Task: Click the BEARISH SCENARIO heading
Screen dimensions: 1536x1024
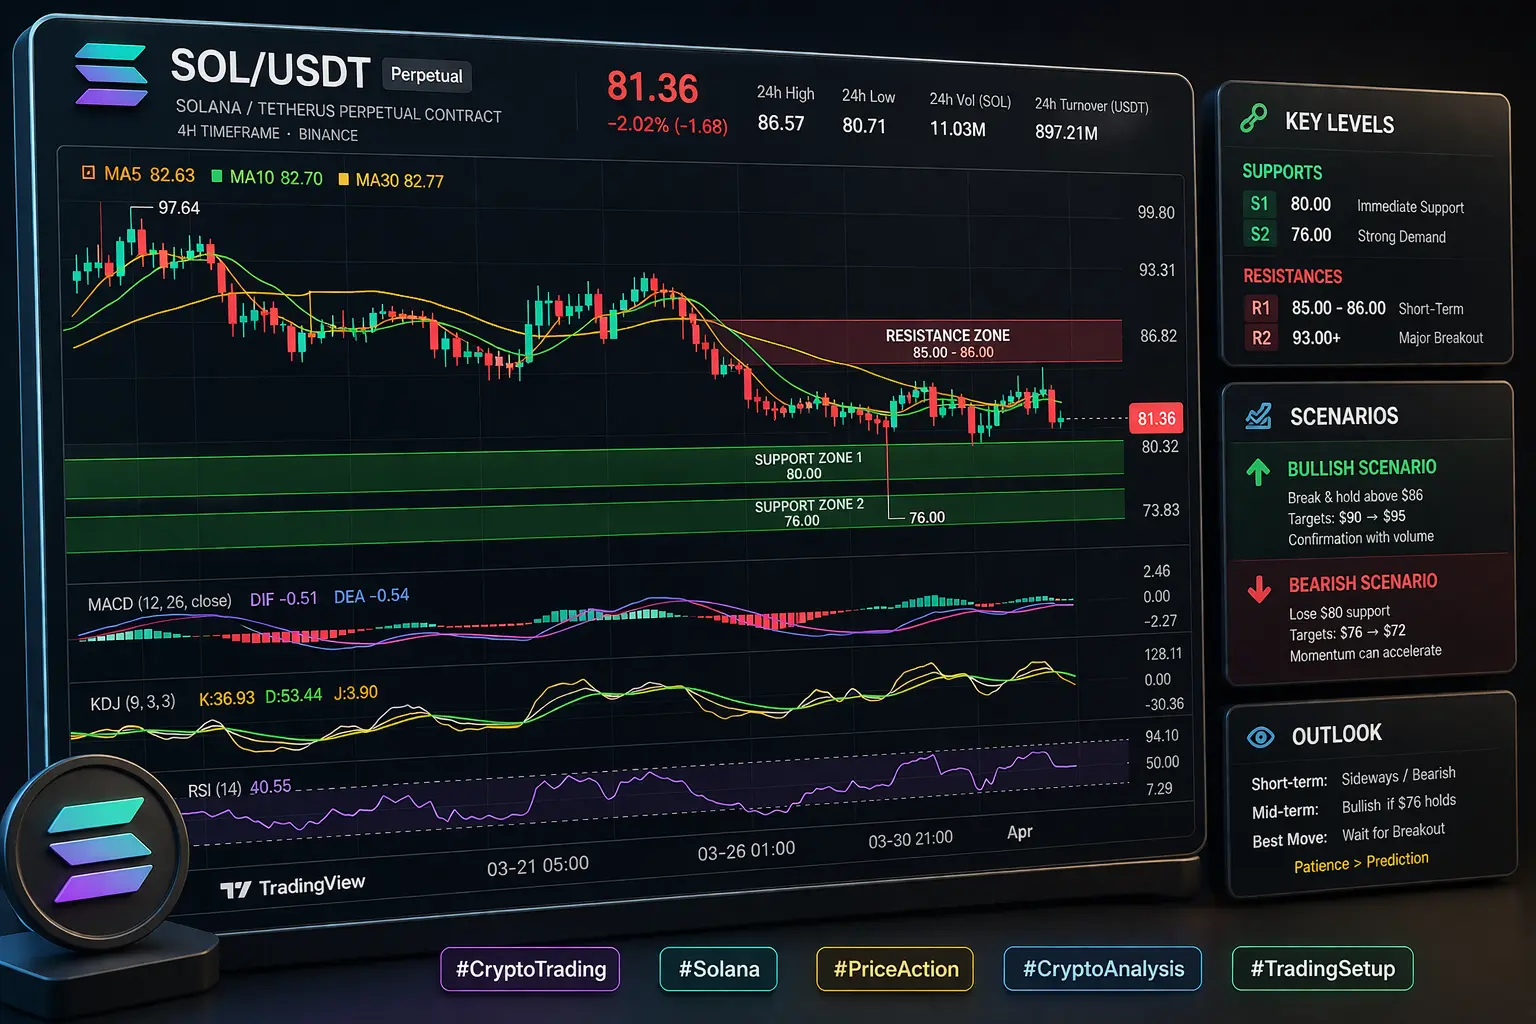Action: click(1362, 583)
